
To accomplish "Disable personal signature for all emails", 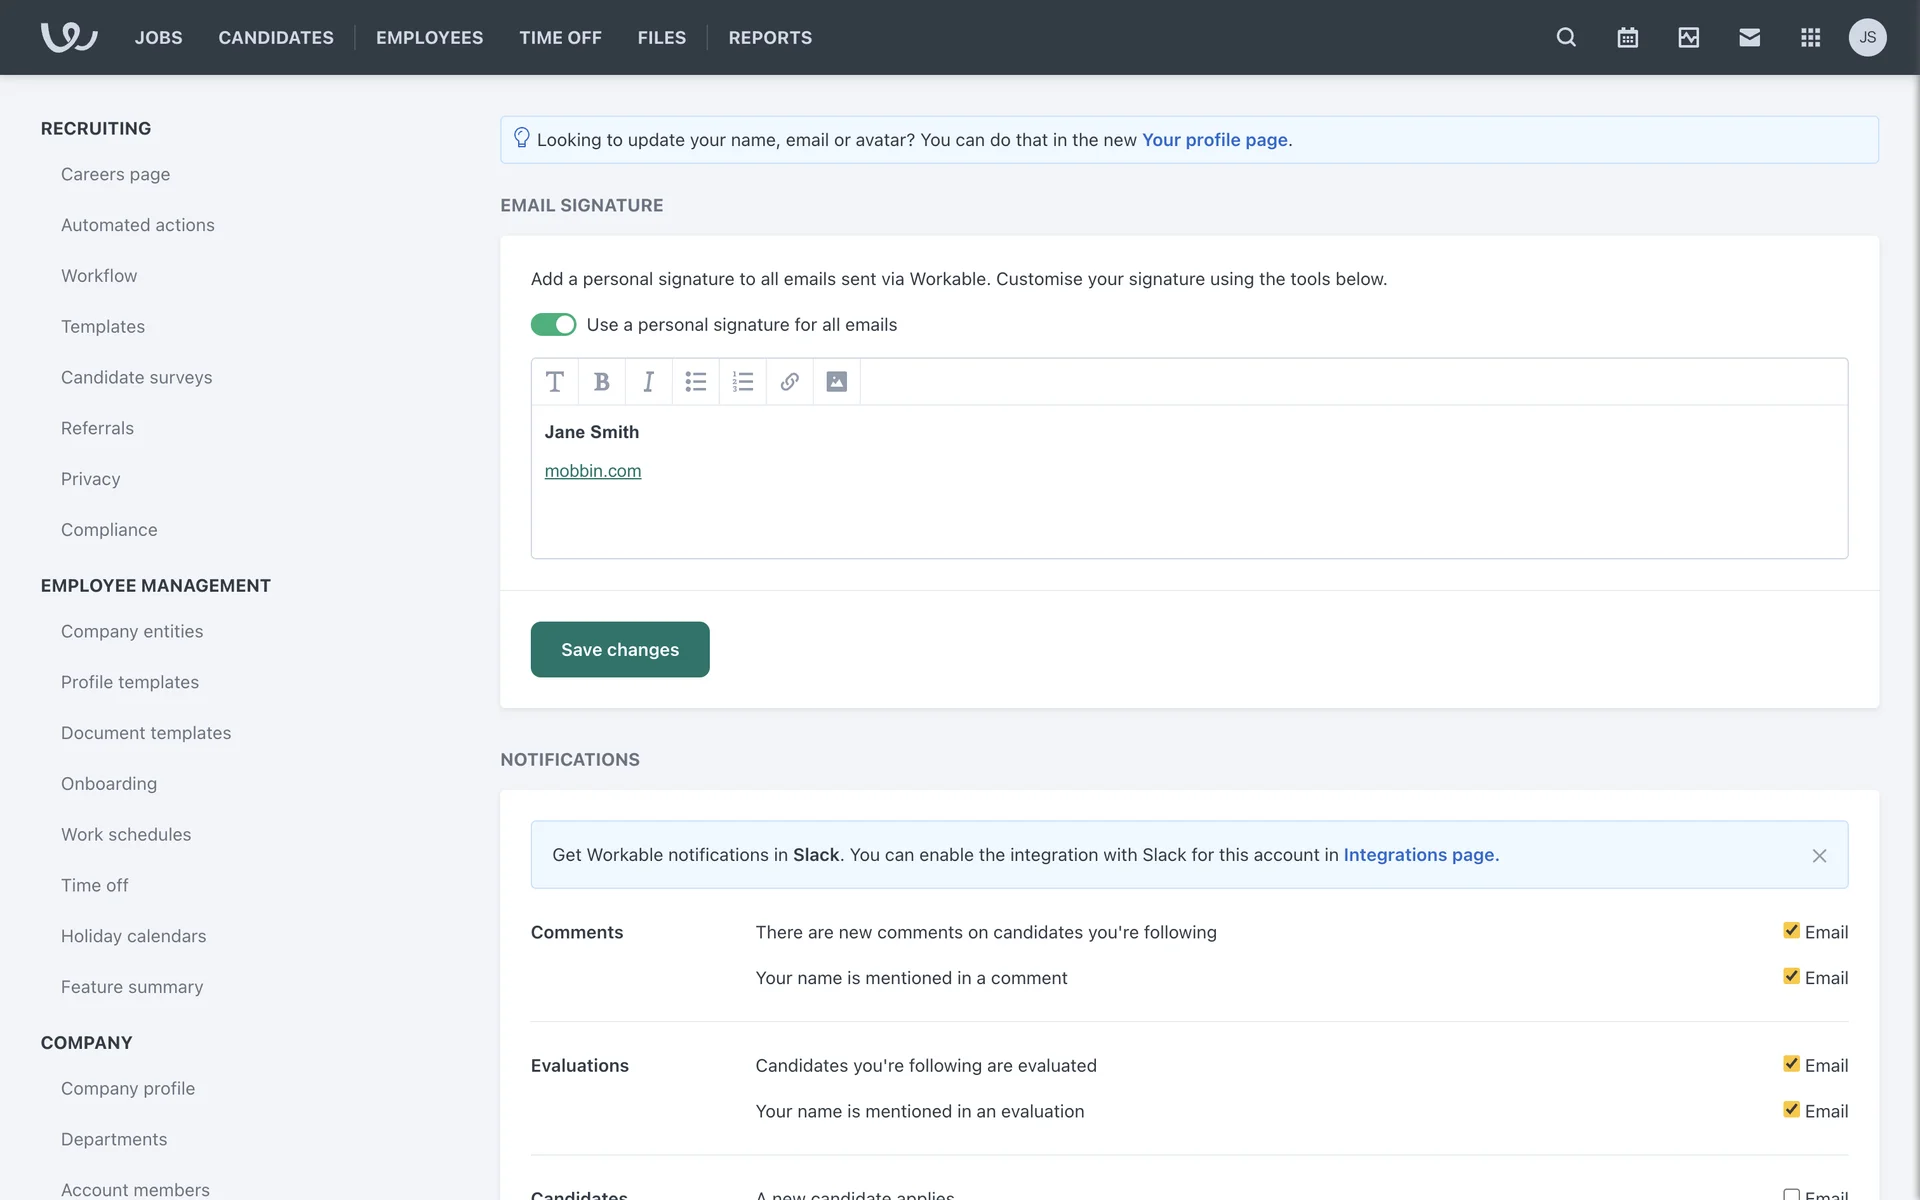I will pos(553,325).
